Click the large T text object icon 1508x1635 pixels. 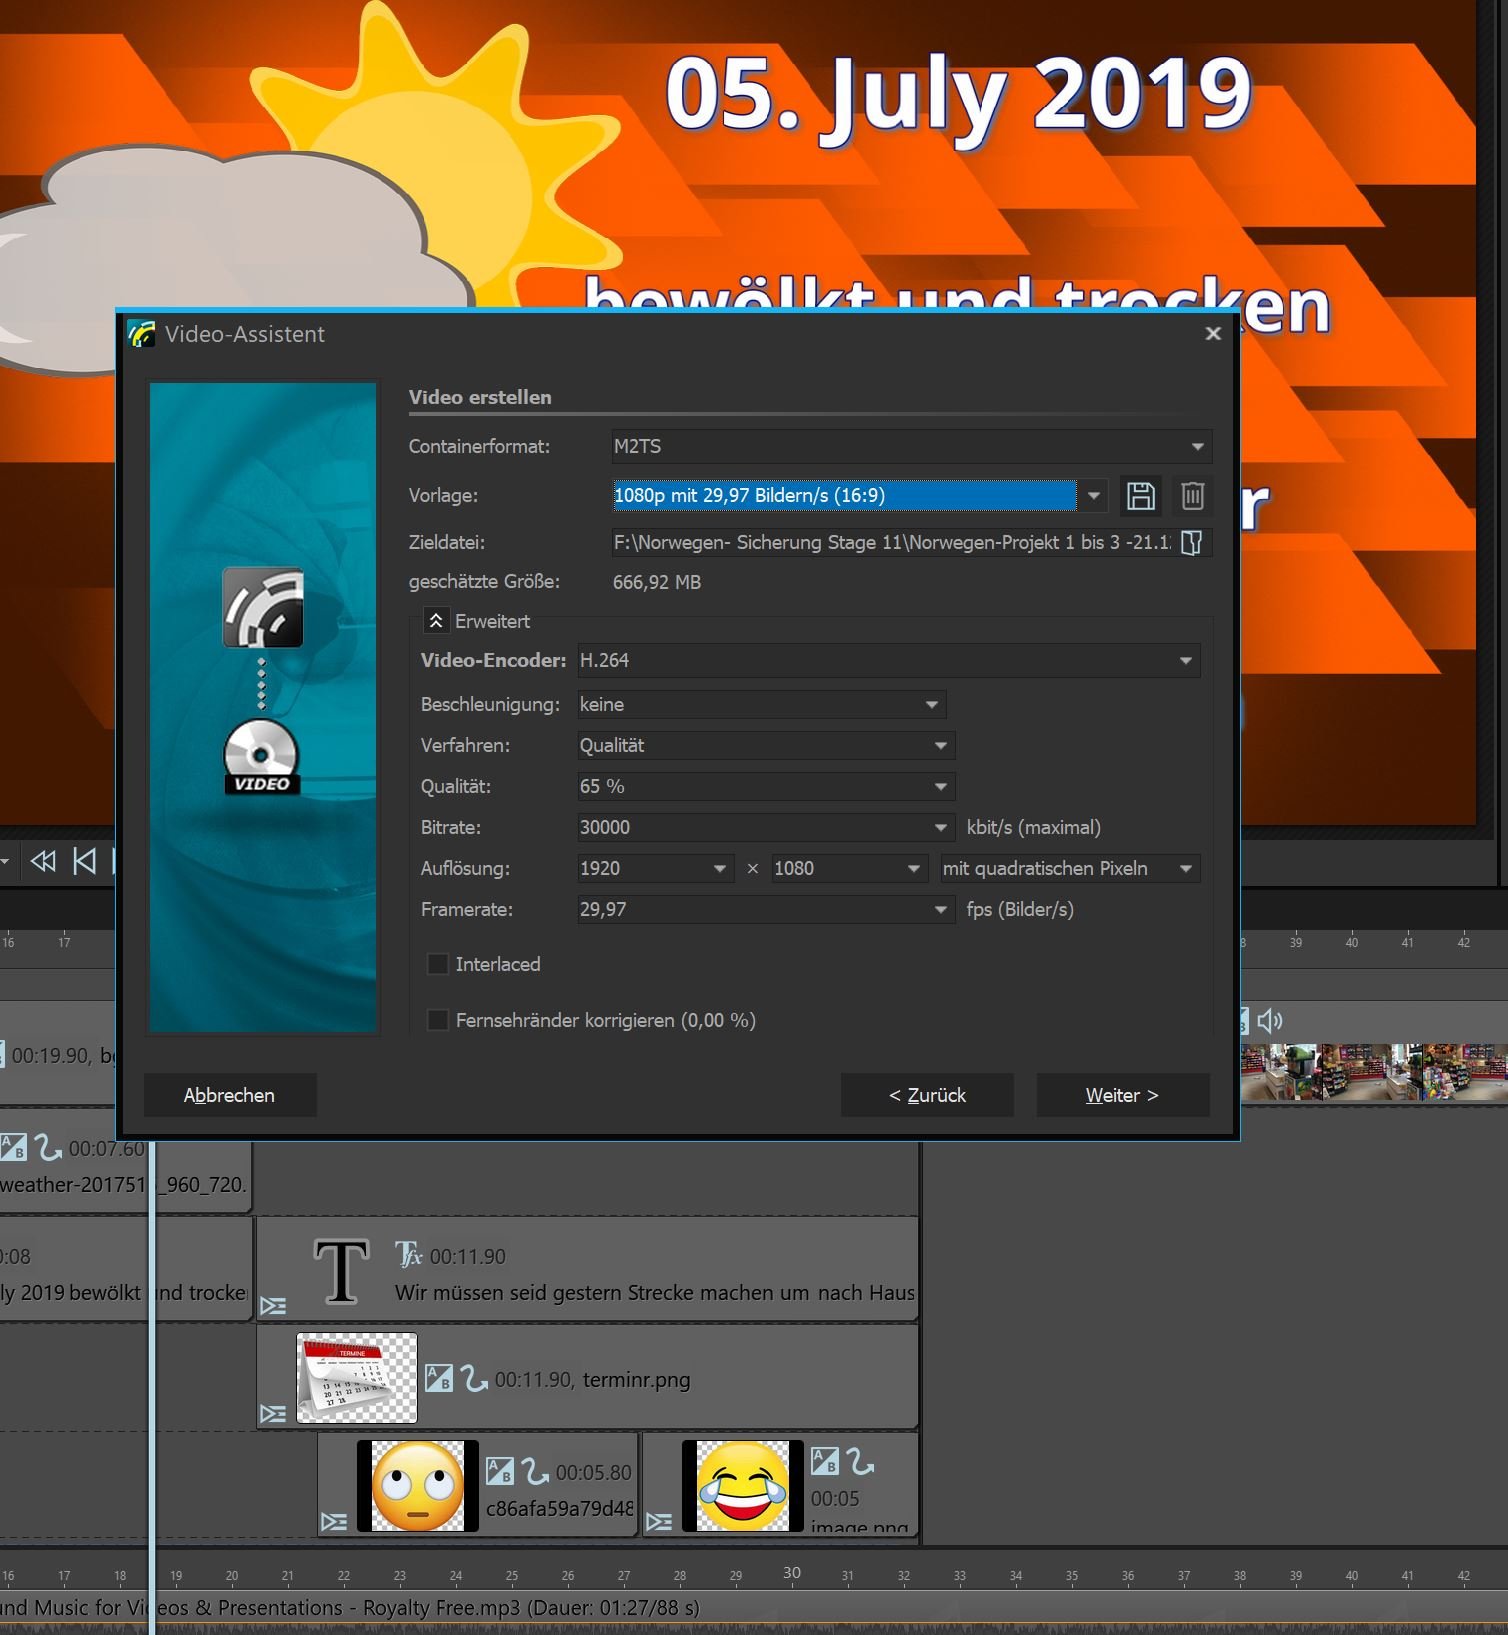[x=341, y=1272]
